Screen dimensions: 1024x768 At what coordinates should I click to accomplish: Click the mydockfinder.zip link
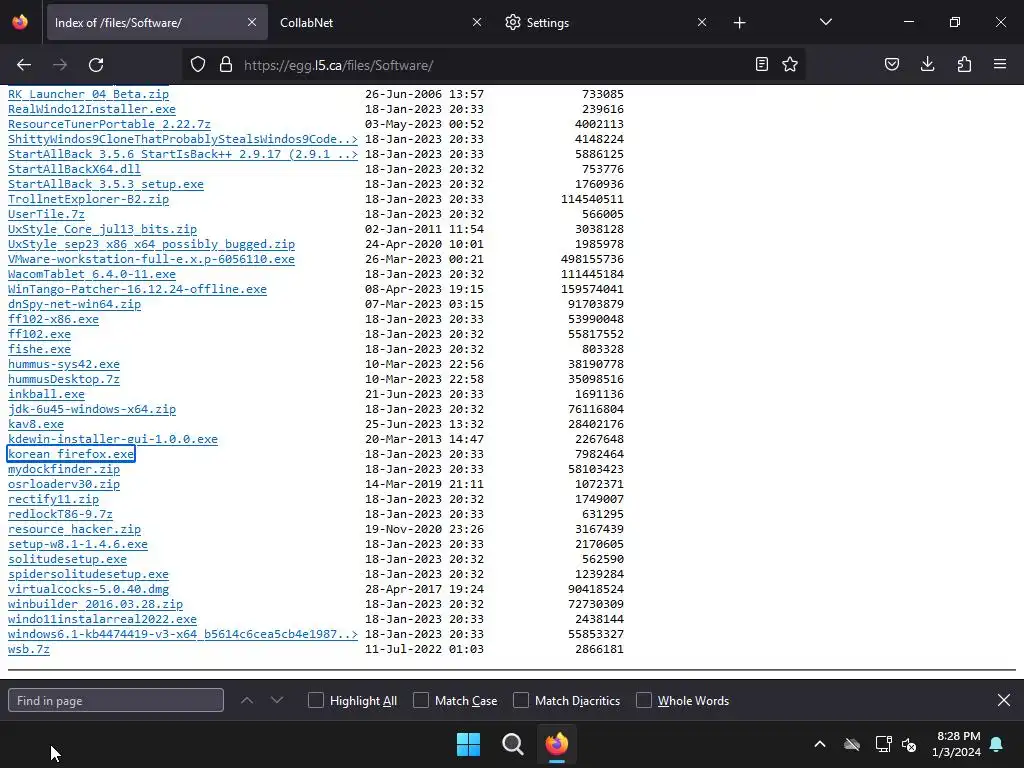click(x=64, y=469)
